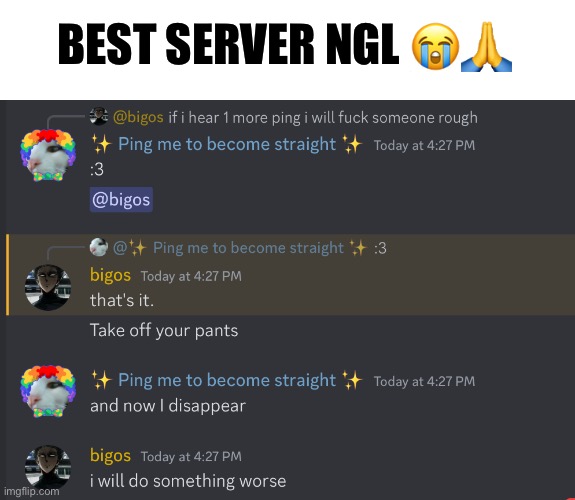Viewport: 575px width, 500px height.
Task: Jump to replied ":3" message preview
Action: pyautogui.click(x=380, y=248)
